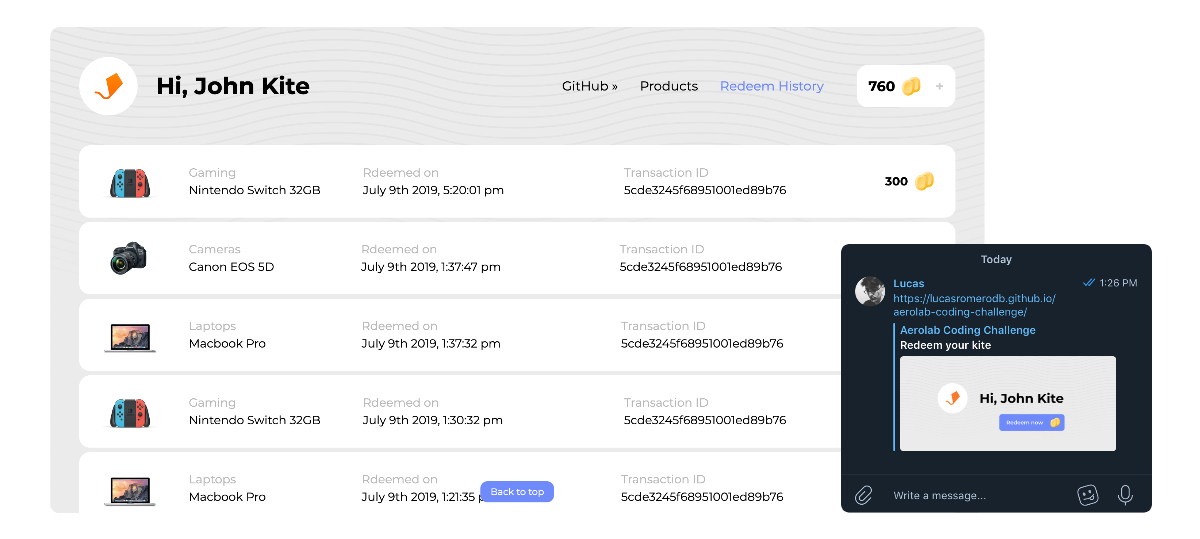Select 'July 9th 2019, 1:30:32 pm' date text
Viewport: 1200px width, 539px height.
432,420
